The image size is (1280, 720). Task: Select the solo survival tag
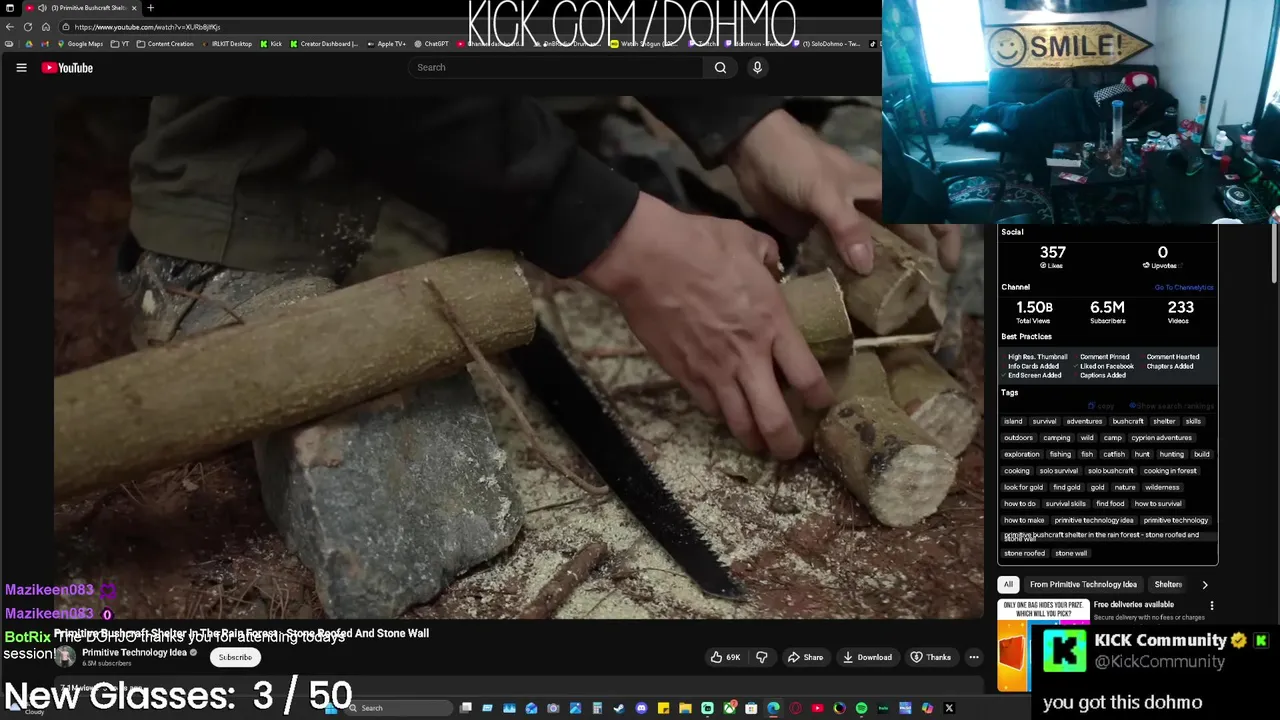(1059, 471)
